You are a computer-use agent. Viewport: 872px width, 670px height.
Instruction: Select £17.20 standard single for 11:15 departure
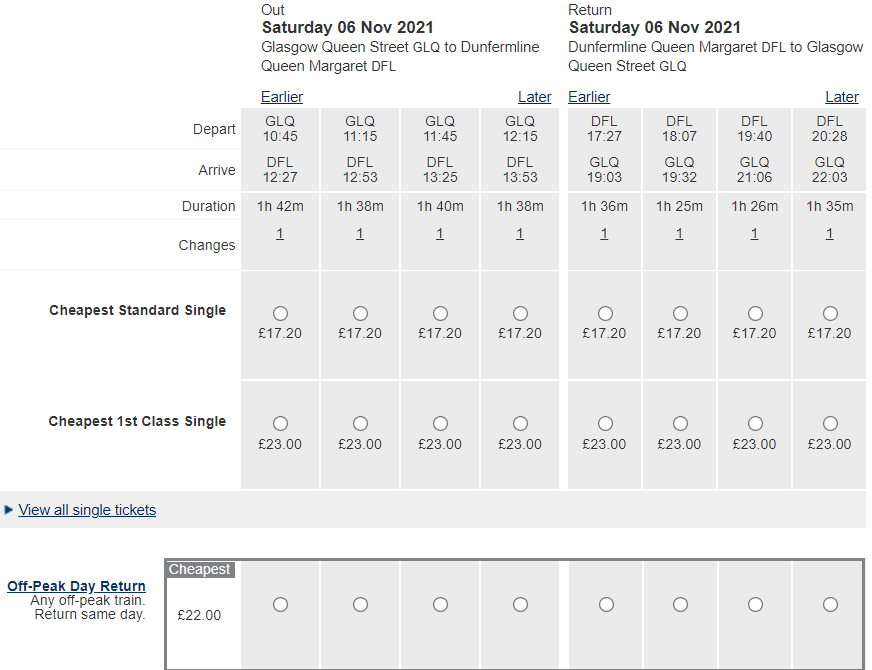click(x=360, y=314)
